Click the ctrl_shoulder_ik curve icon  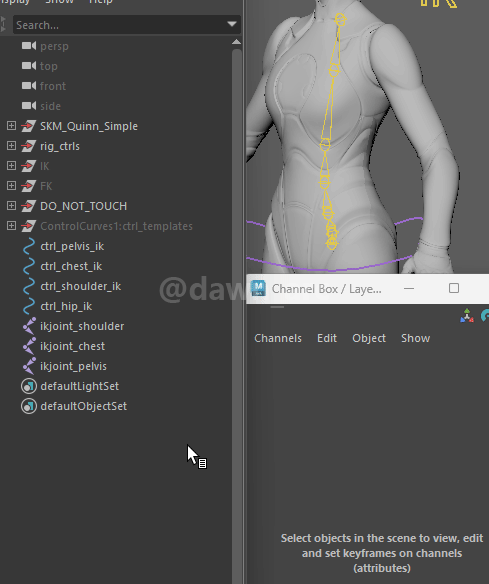(29, 286)
